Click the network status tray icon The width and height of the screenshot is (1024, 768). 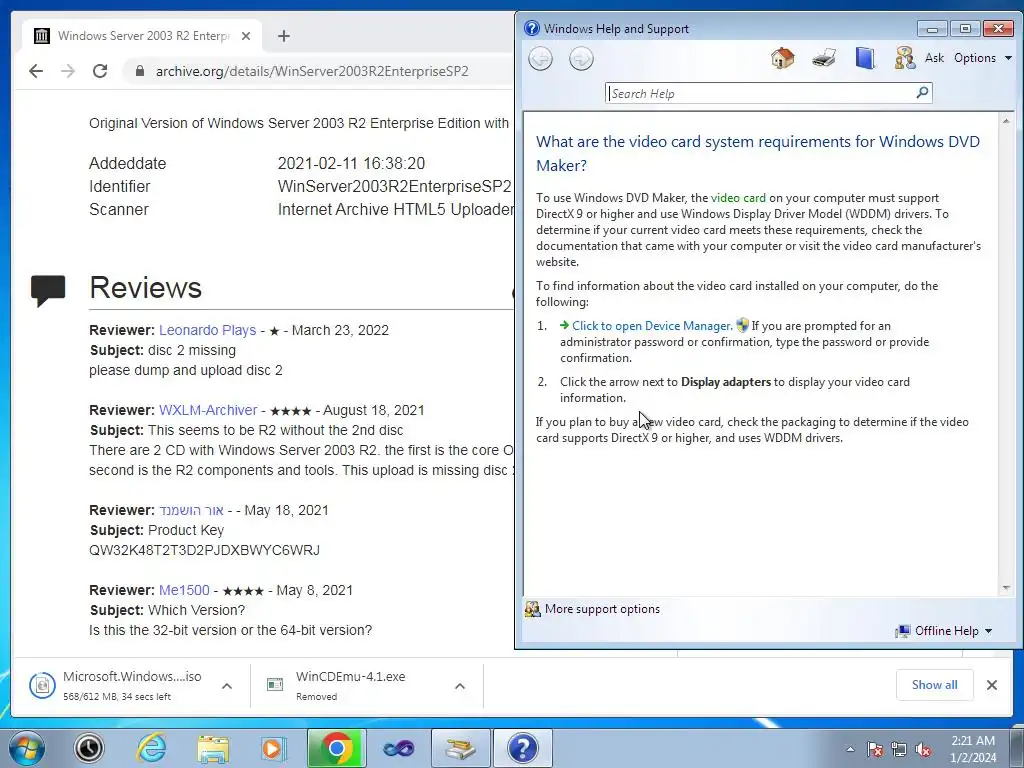899,749
